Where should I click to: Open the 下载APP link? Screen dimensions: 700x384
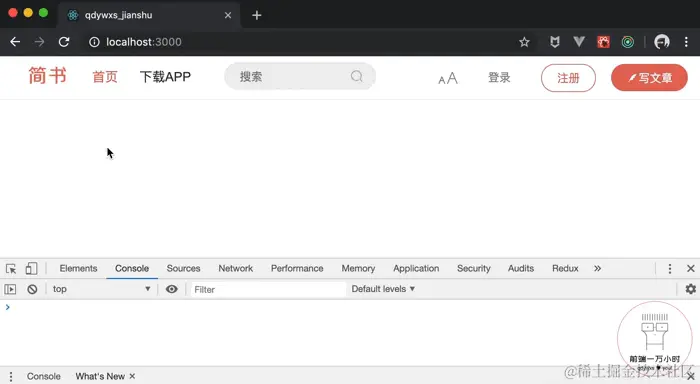coord(165,77)
